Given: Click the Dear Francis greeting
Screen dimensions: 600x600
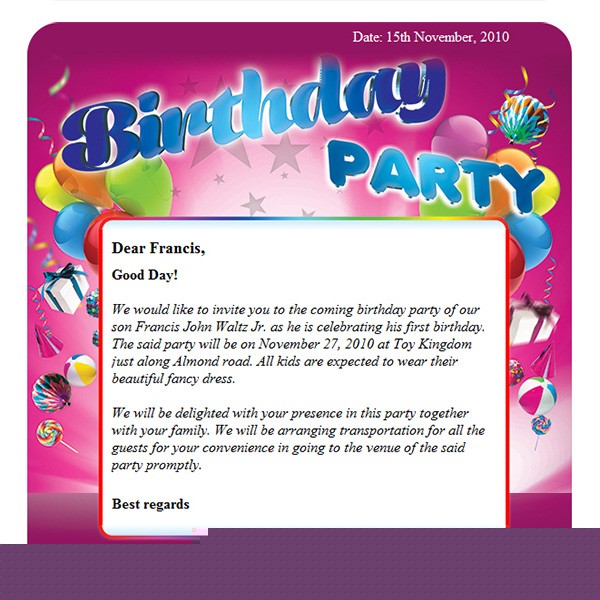Looking at the screenshot, I should pos(158,248).
